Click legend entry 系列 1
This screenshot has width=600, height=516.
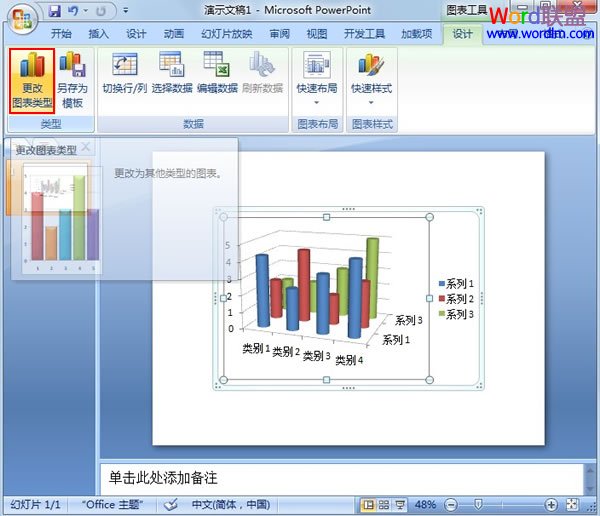tap(456, 284)
